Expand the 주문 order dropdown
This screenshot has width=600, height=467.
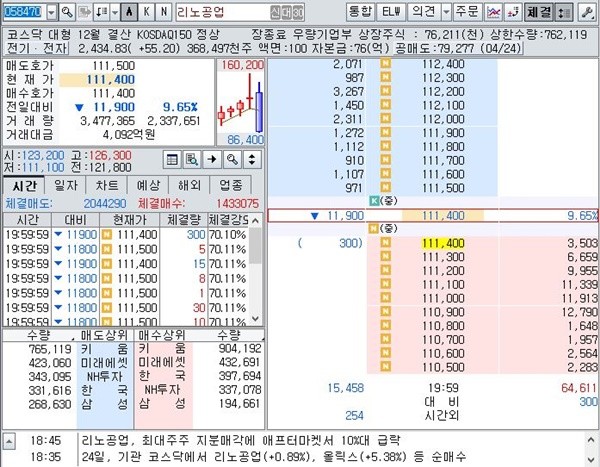pyautogui.click(x=466, y=12)
